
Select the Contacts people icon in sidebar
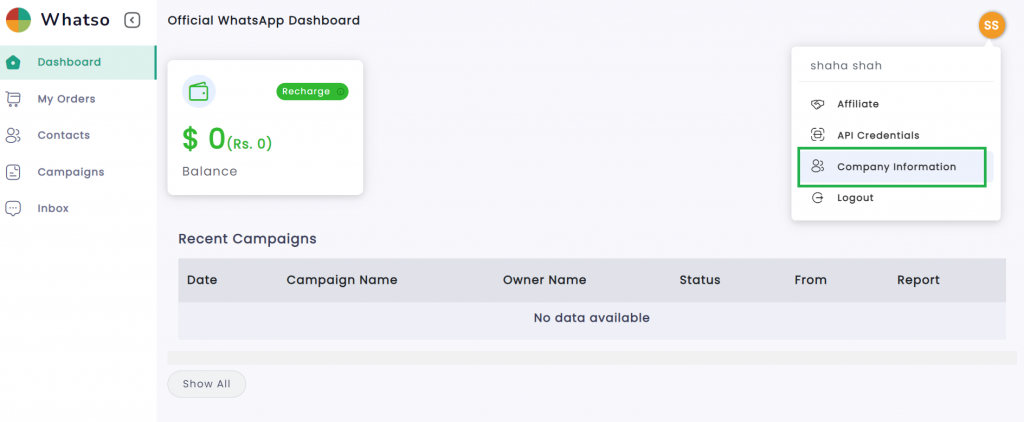pos(13,135)
